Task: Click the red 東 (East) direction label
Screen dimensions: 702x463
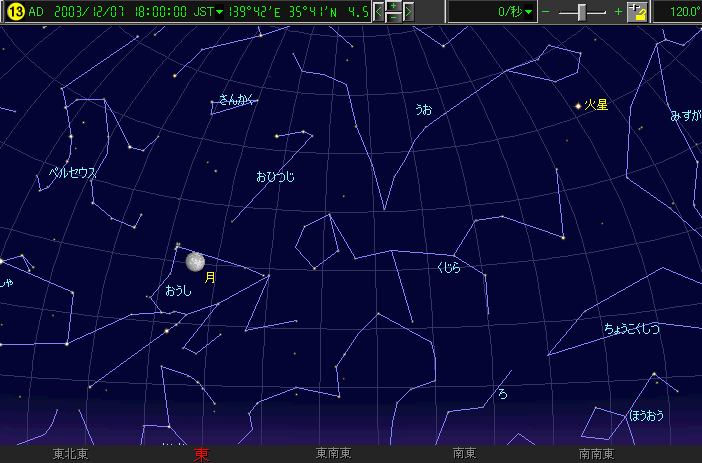Action: pyautogui.click(x=202, y=455)
